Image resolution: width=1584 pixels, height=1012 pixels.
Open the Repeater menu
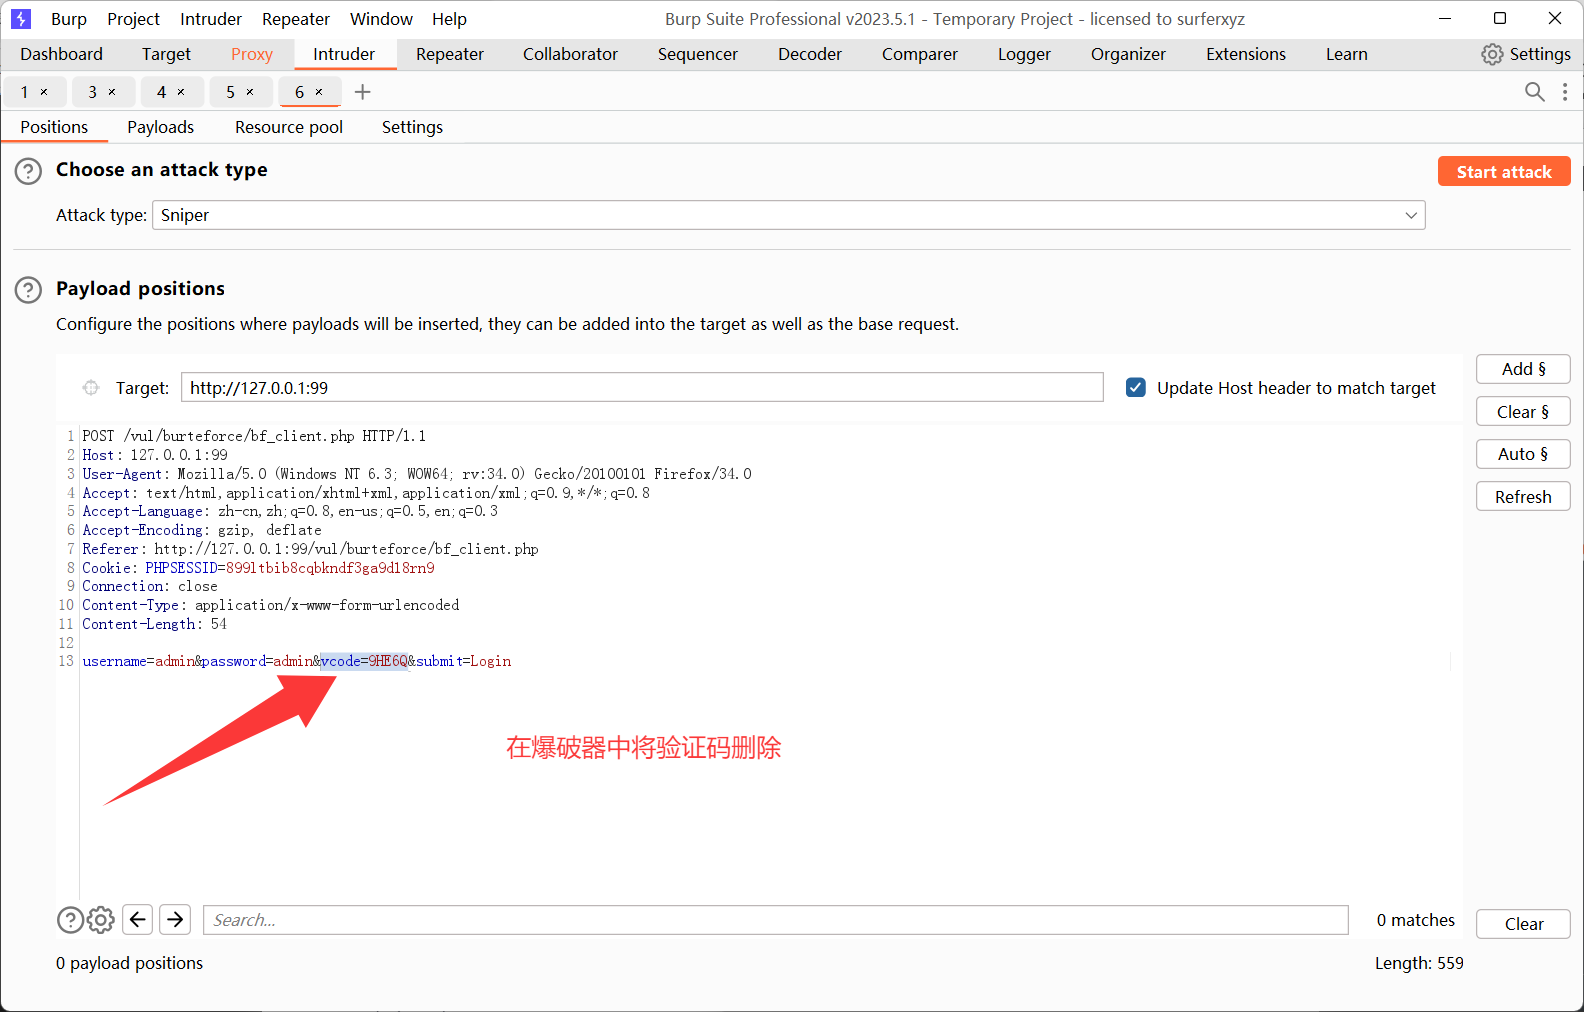pyautogui.click(x=296, y=19)
